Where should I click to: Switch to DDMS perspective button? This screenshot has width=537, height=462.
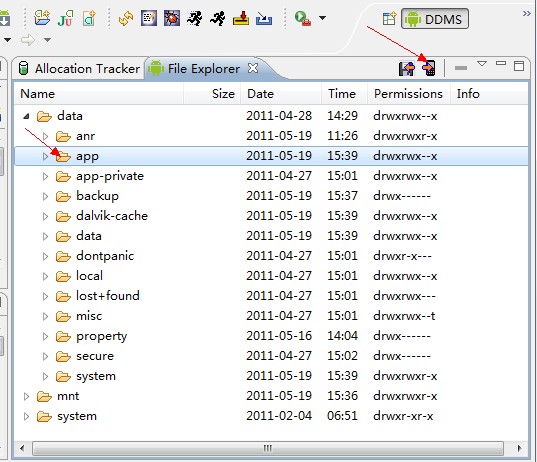tap(435, 19)
